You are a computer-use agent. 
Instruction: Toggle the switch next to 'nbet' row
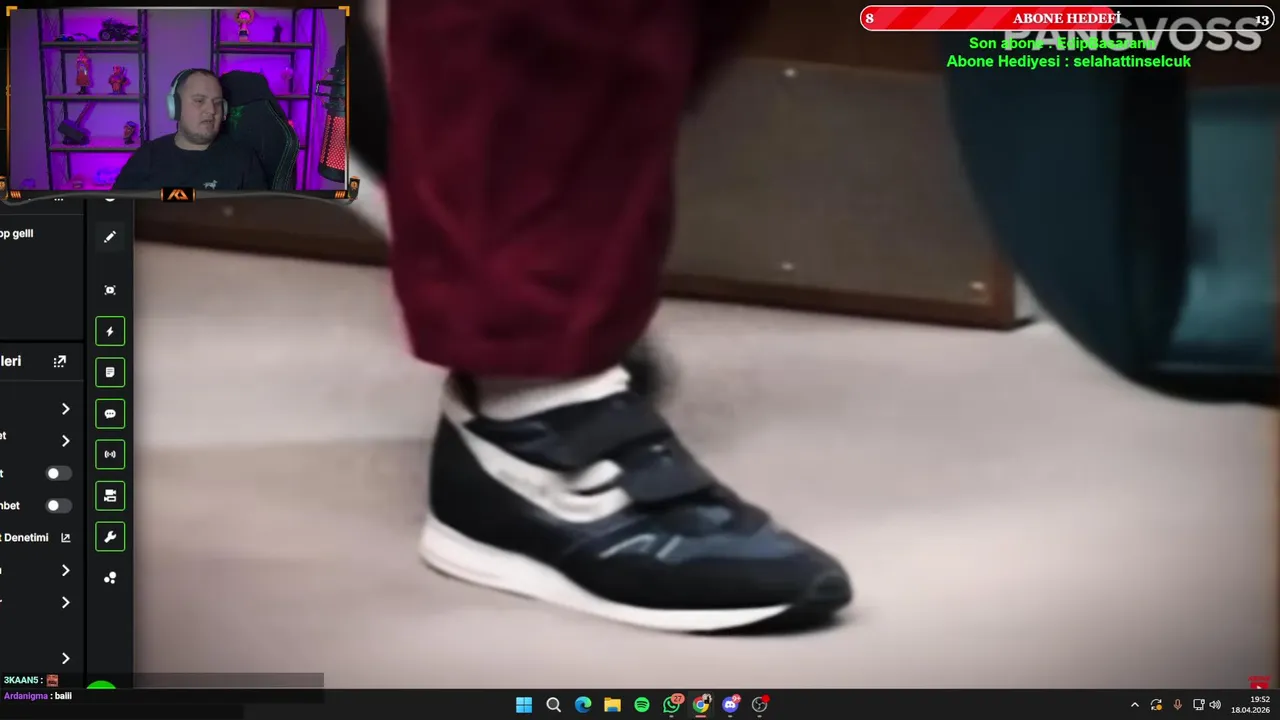58,505
